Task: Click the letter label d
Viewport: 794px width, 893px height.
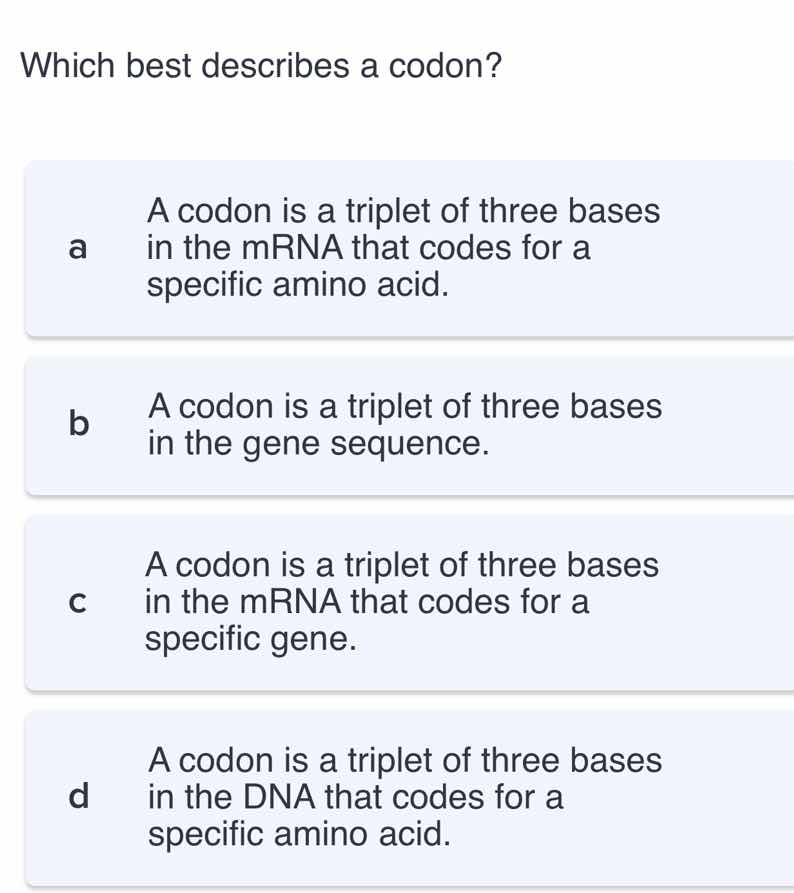Action: (x=77, y=797)
